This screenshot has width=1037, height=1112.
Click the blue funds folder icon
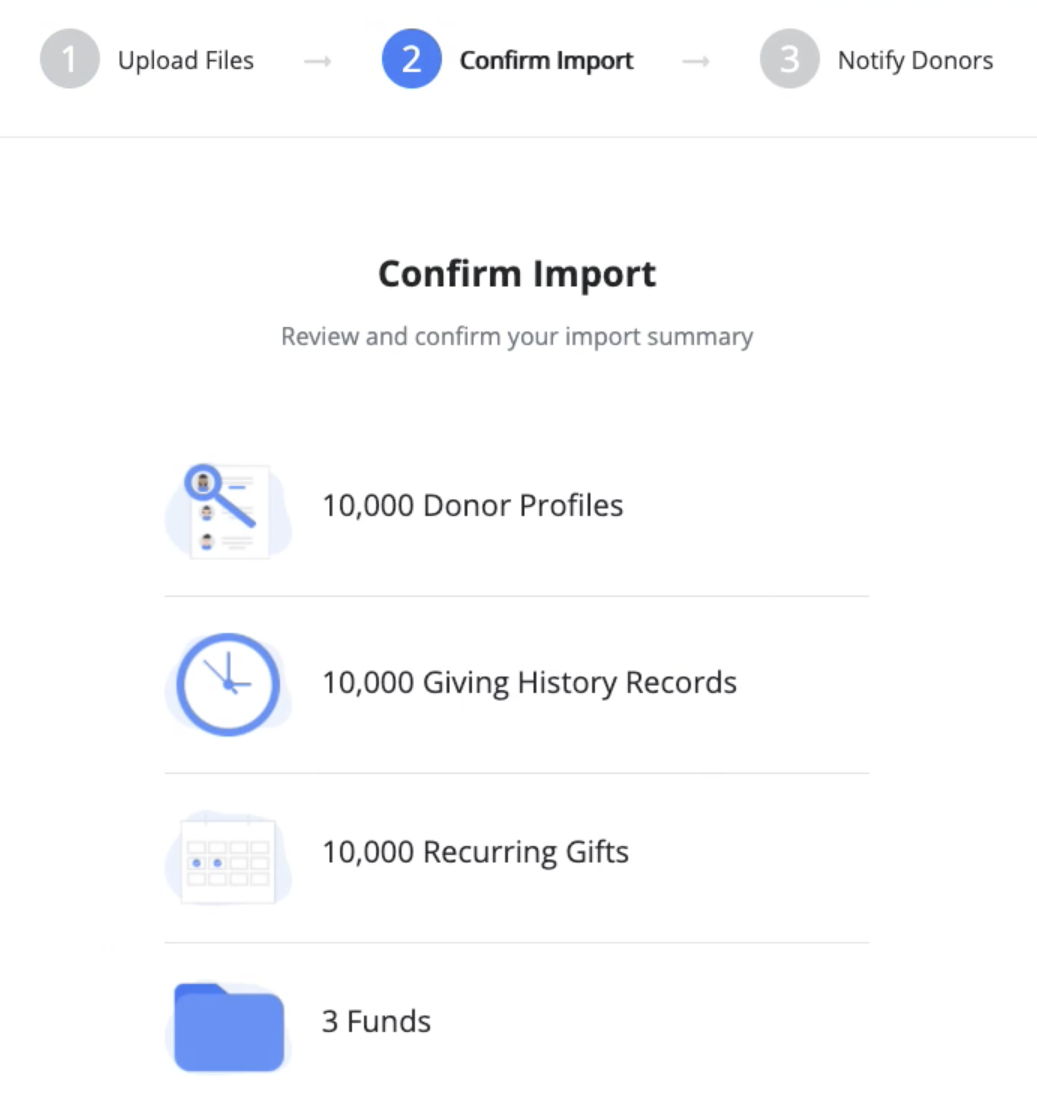click(x=228, y=1027)
